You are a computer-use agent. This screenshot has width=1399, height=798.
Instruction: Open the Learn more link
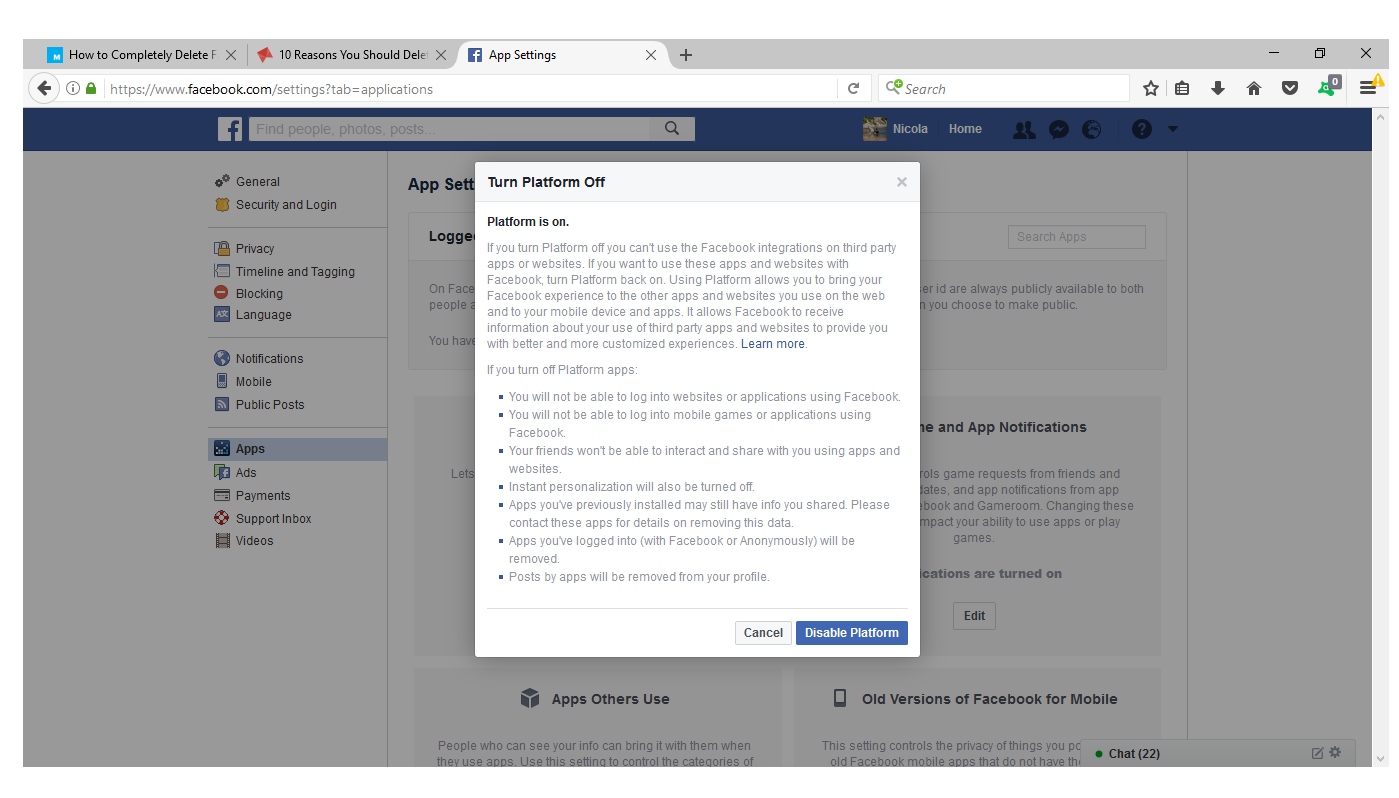tap(772, 344)
